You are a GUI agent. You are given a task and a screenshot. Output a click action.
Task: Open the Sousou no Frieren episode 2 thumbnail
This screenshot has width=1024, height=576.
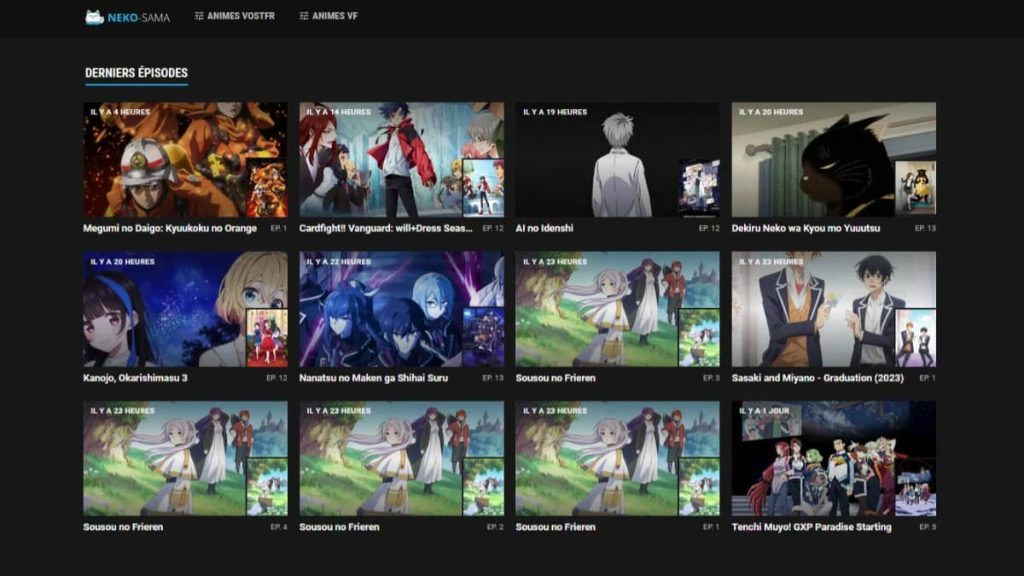point(401,458)
